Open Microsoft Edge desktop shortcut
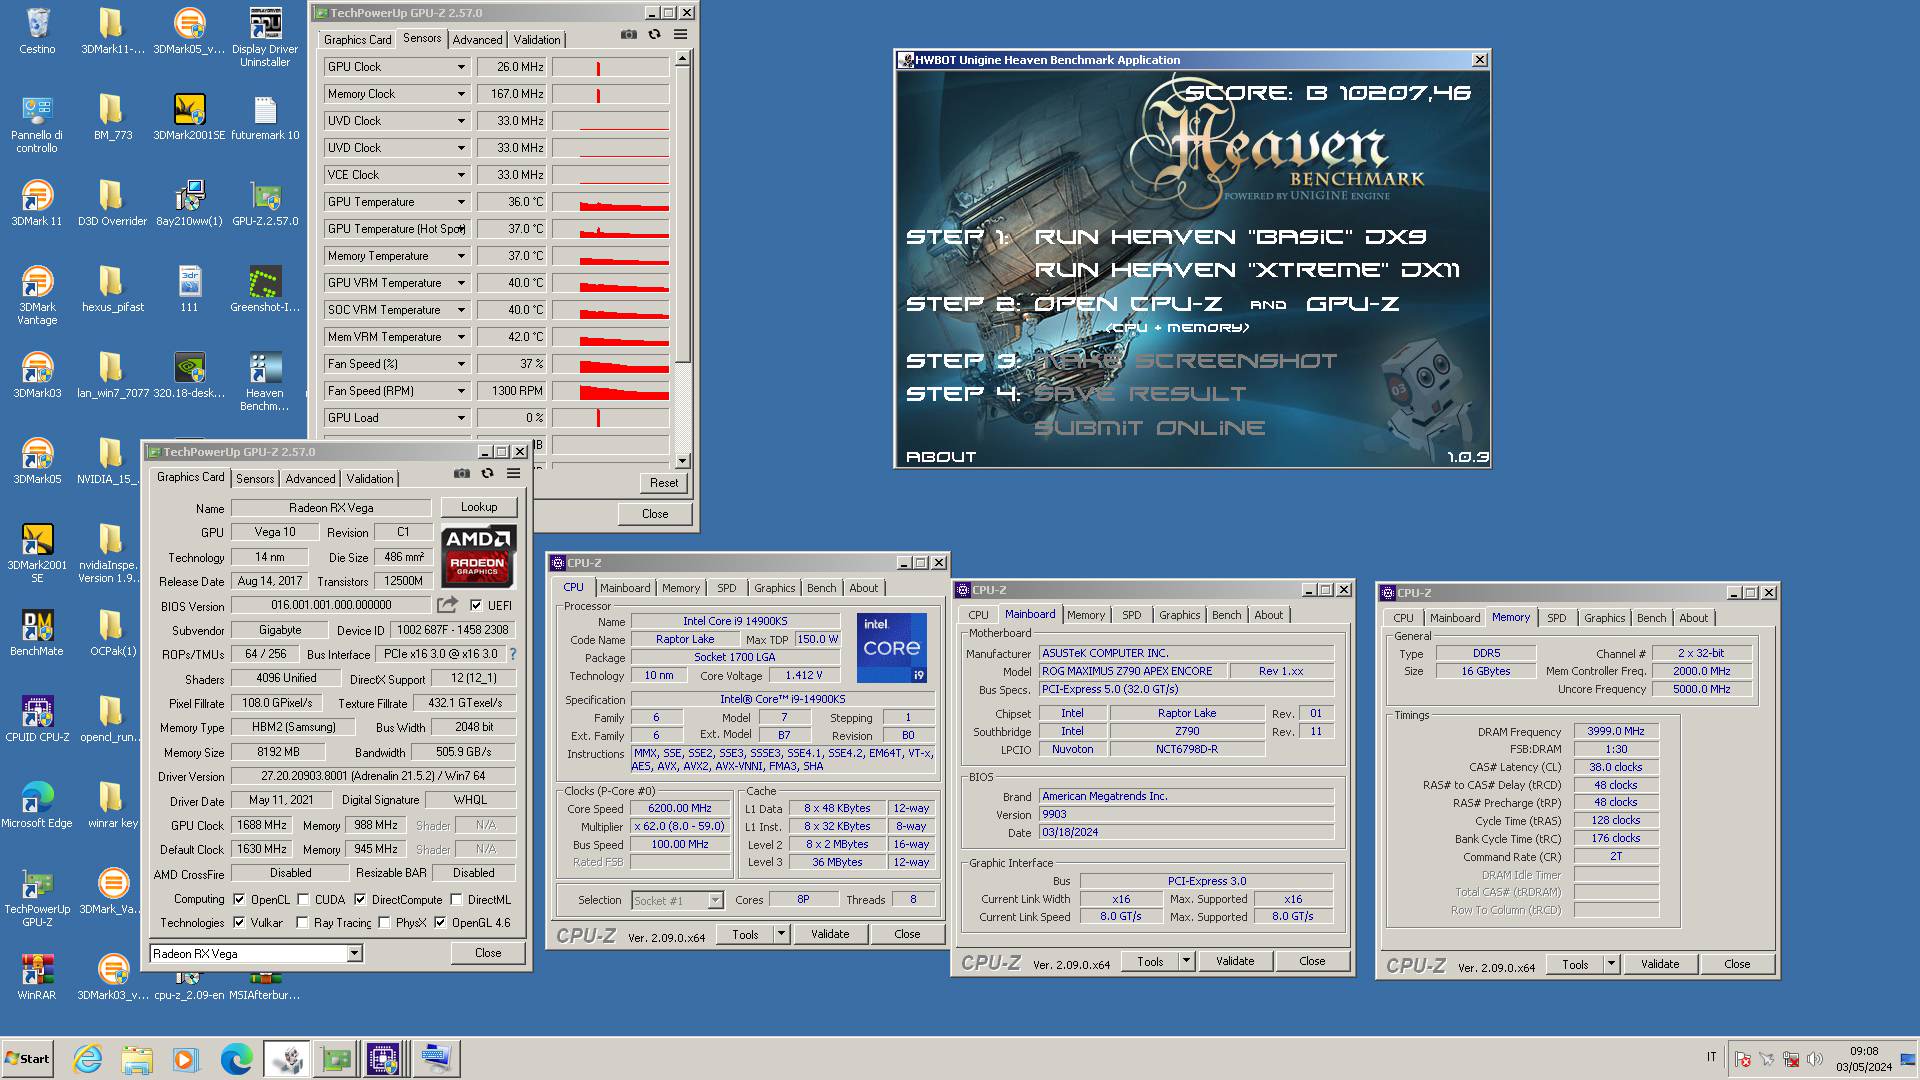Screen dimensions: 1920x1080 pyautogui.click(x=37, y=805)
